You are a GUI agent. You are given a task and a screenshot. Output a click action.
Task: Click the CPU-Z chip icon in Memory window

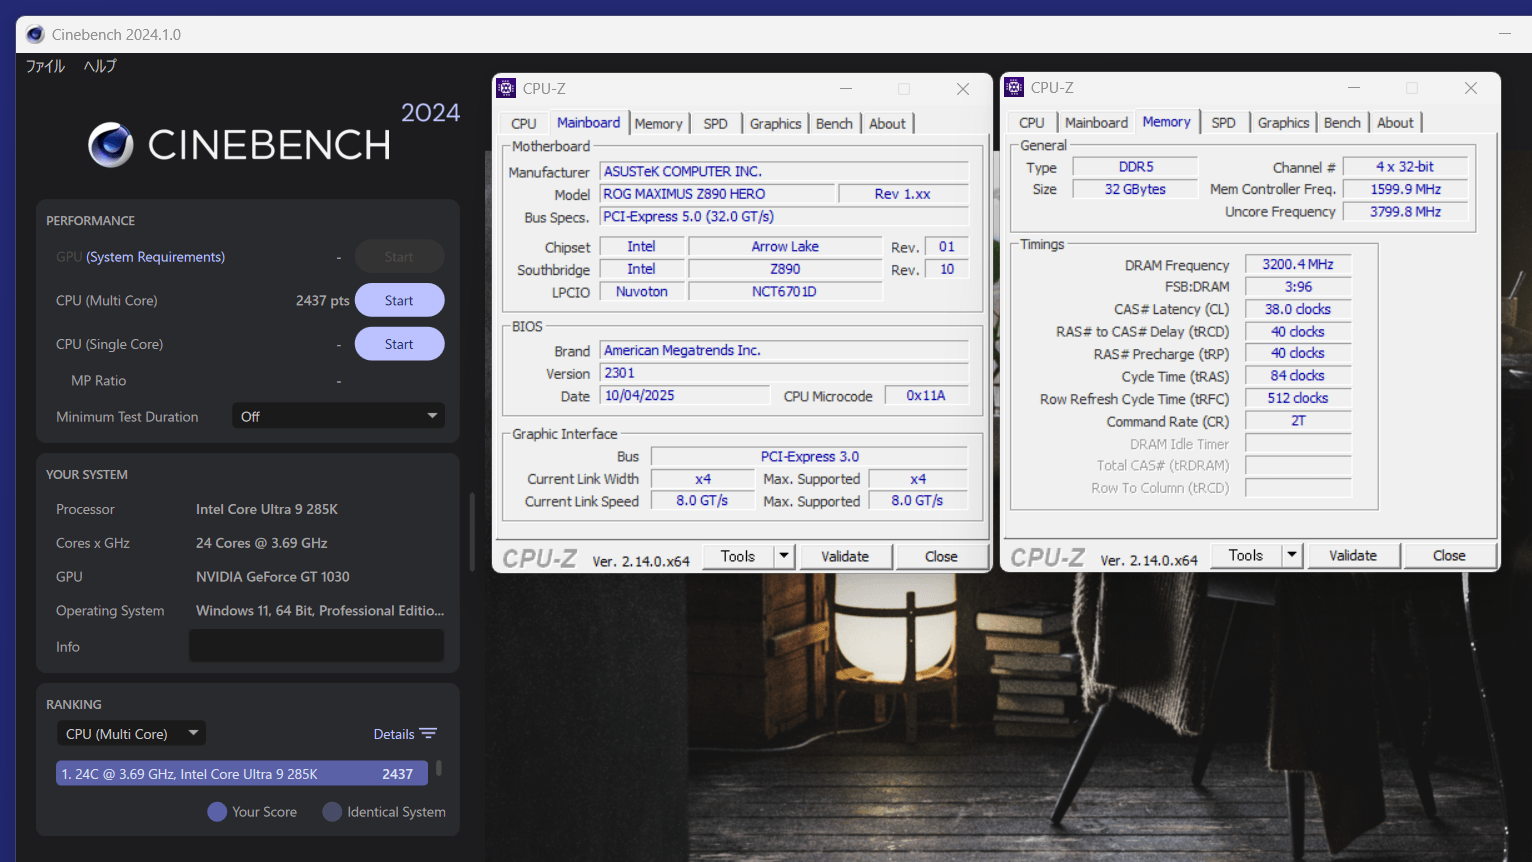[x=1014, y=87]
